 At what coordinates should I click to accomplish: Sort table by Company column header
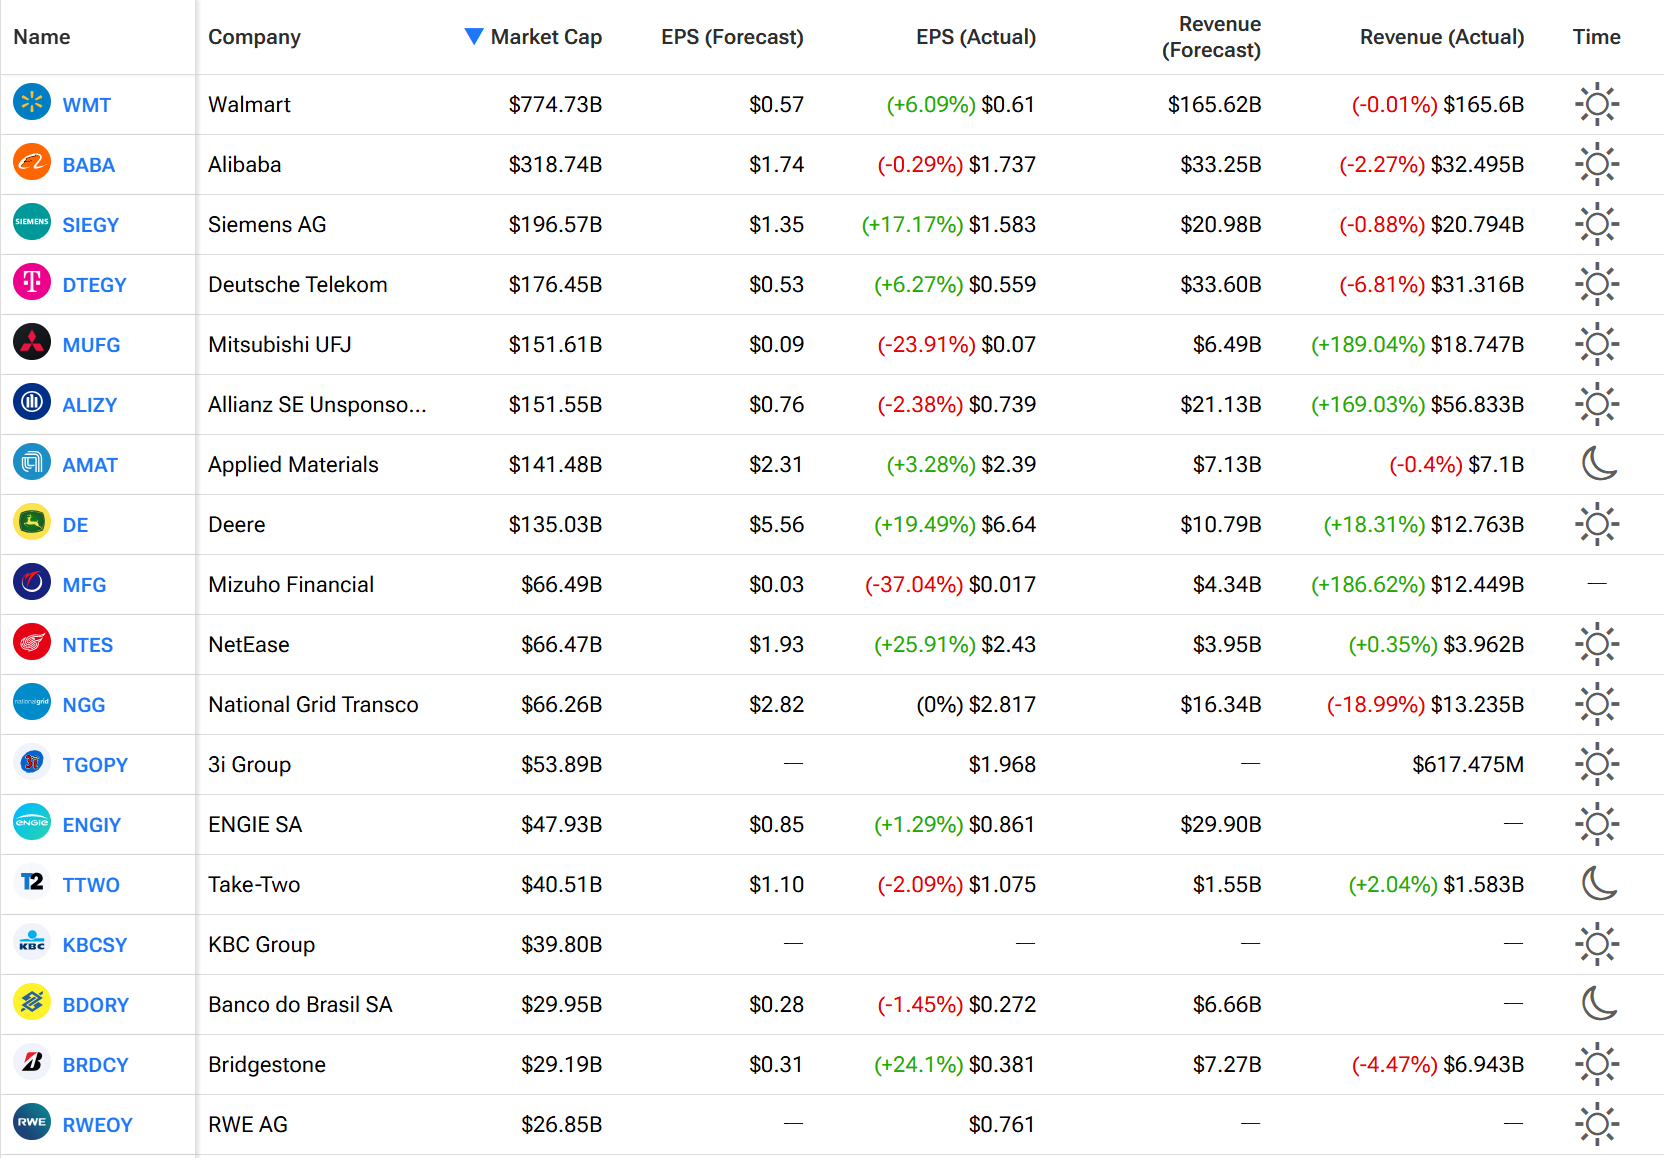click(x=254, y=37)
